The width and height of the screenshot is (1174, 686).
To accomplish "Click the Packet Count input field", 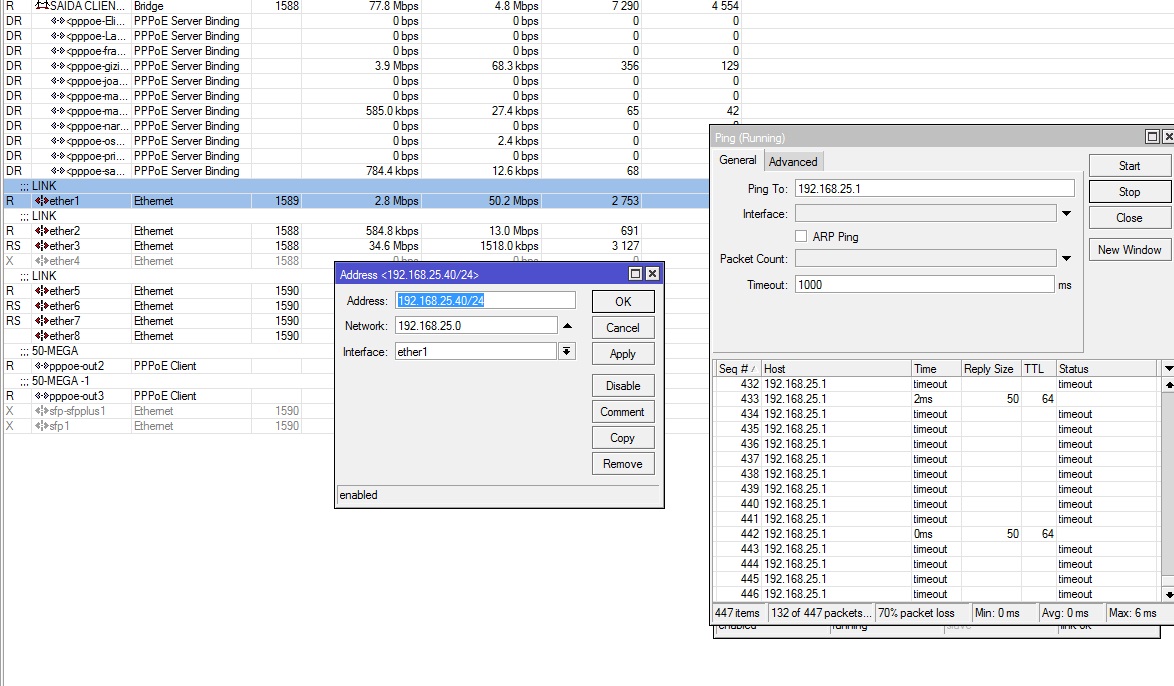I will point(925,258).
